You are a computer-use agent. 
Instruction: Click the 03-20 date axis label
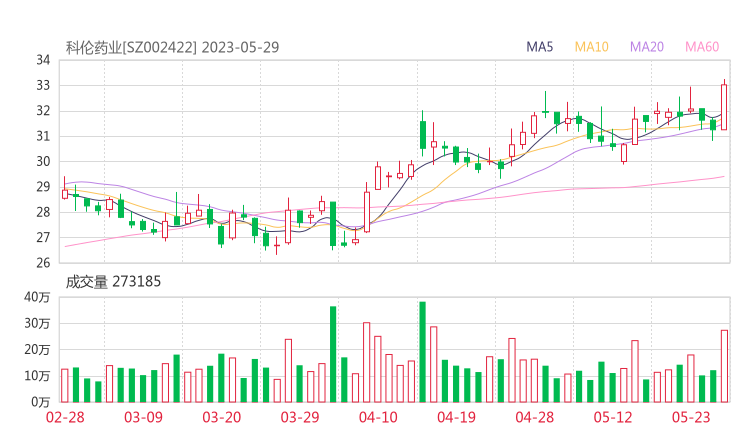tap(222, 417)
